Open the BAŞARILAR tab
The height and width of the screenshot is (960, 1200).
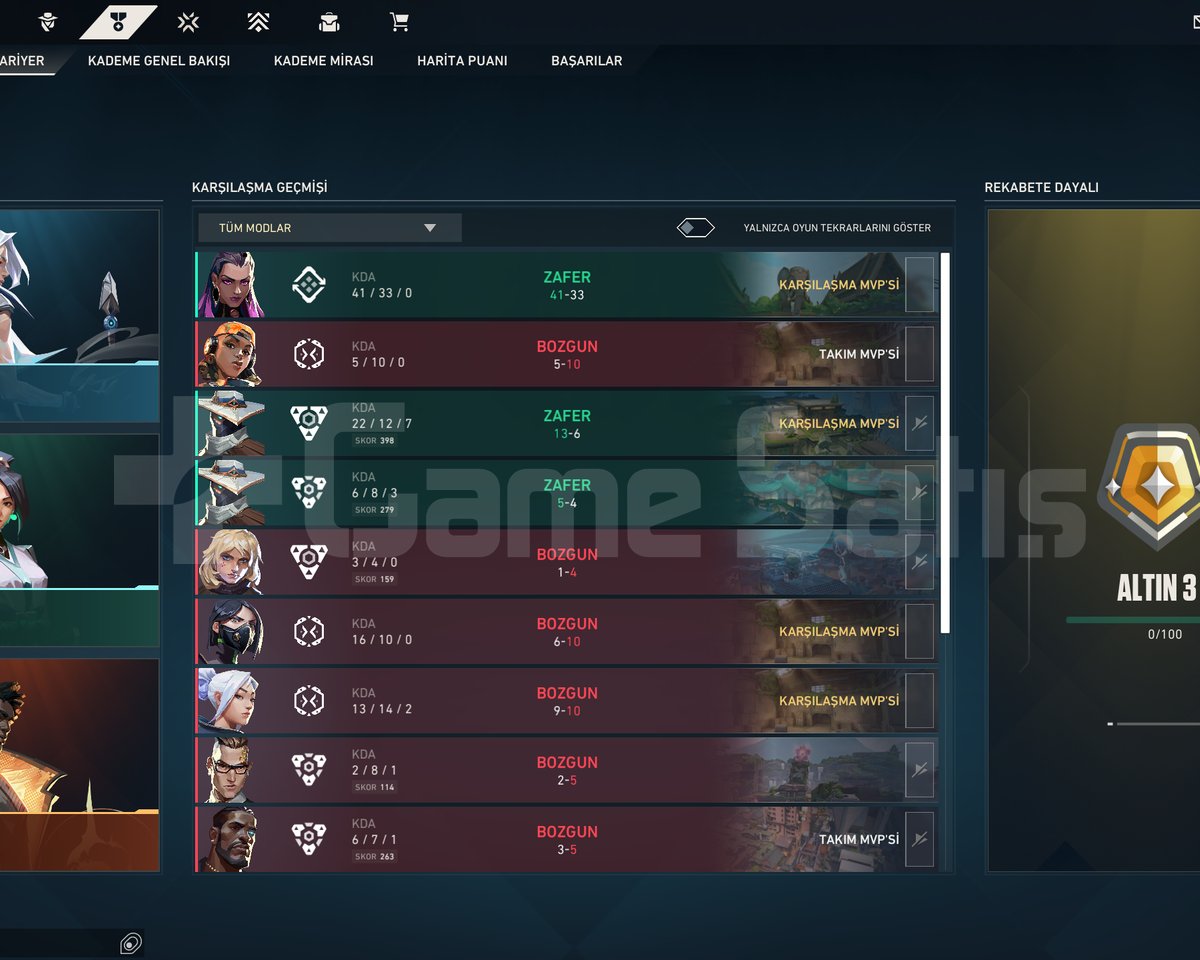coord(587,61)
